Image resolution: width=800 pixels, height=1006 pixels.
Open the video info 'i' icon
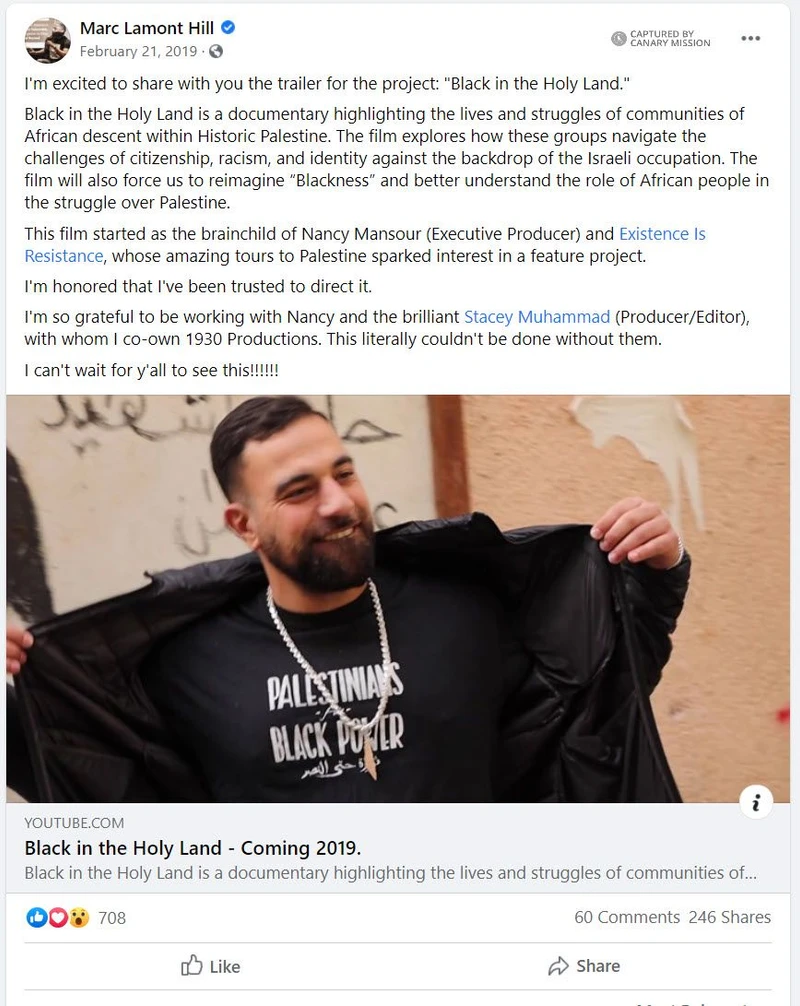click(x=756, y=802)
